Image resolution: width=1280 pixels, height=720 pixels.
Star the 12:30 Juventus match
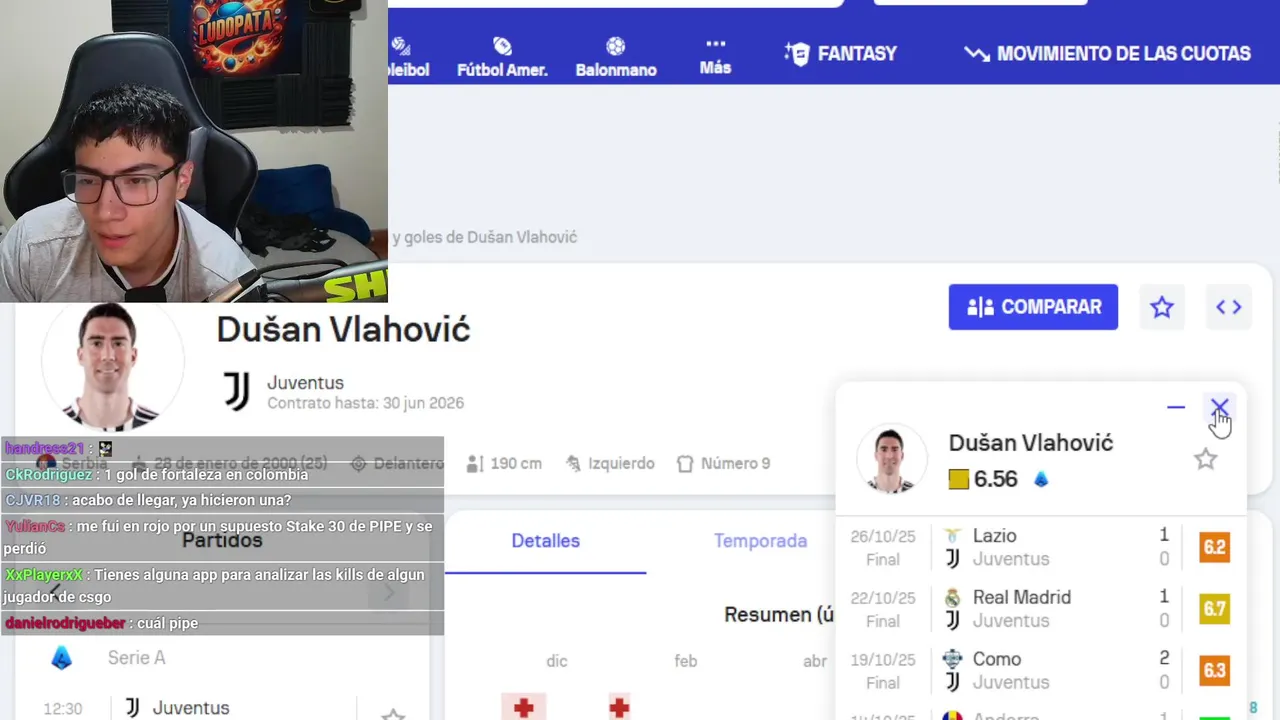coord(393,714)
